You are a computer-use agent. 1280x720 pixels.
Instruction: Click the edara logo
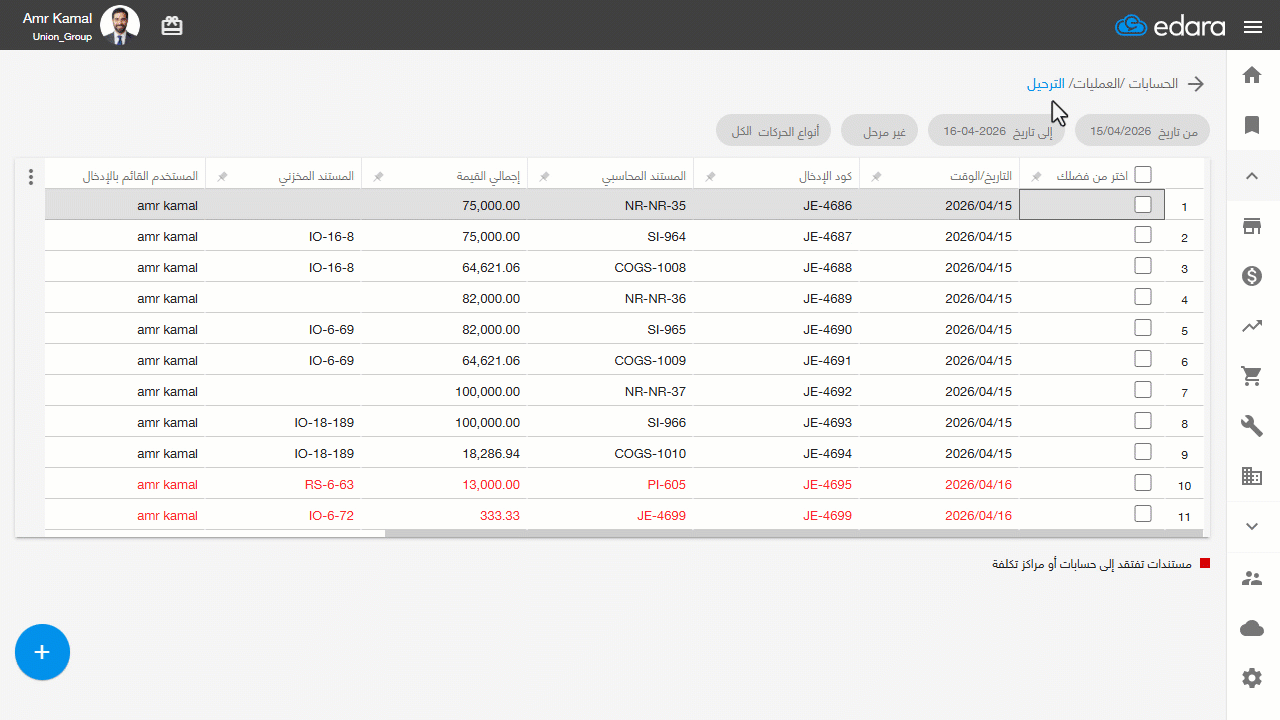(1170, 26)
